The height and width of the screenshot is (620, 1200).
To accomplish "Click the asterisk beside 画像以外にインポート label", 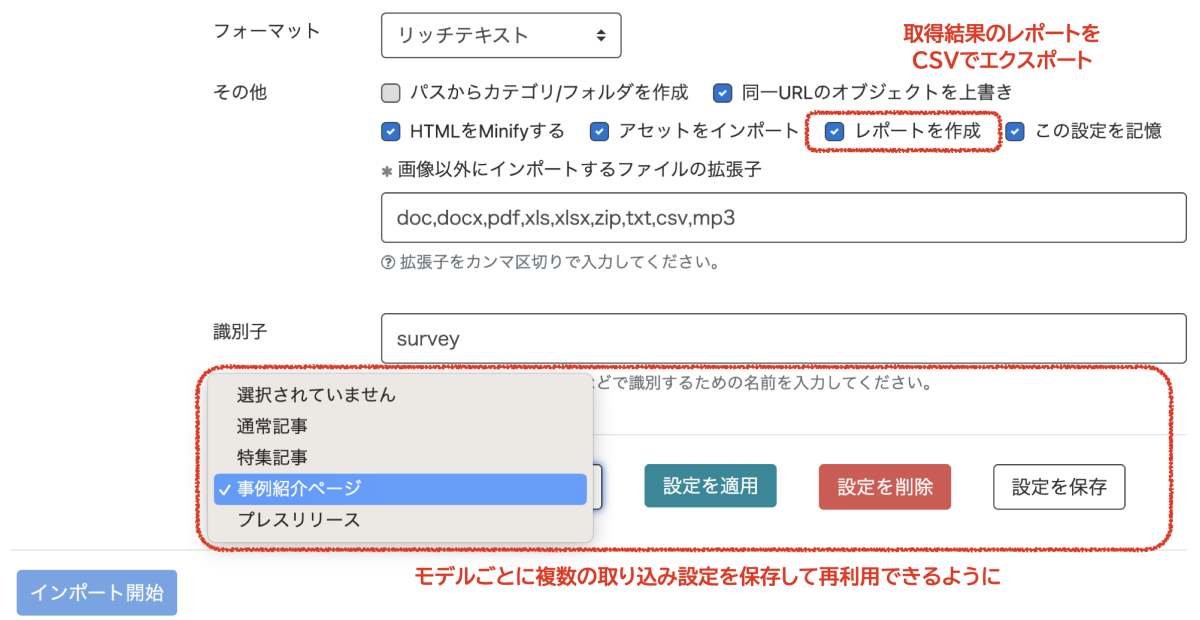I will [x=387, y=171].
